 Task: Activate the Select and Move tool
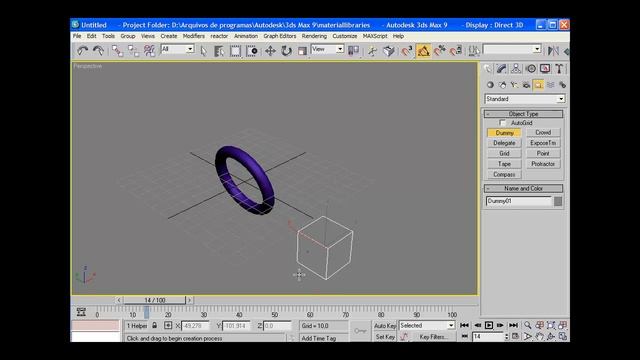pyautogui.click(x=270, y=51)
